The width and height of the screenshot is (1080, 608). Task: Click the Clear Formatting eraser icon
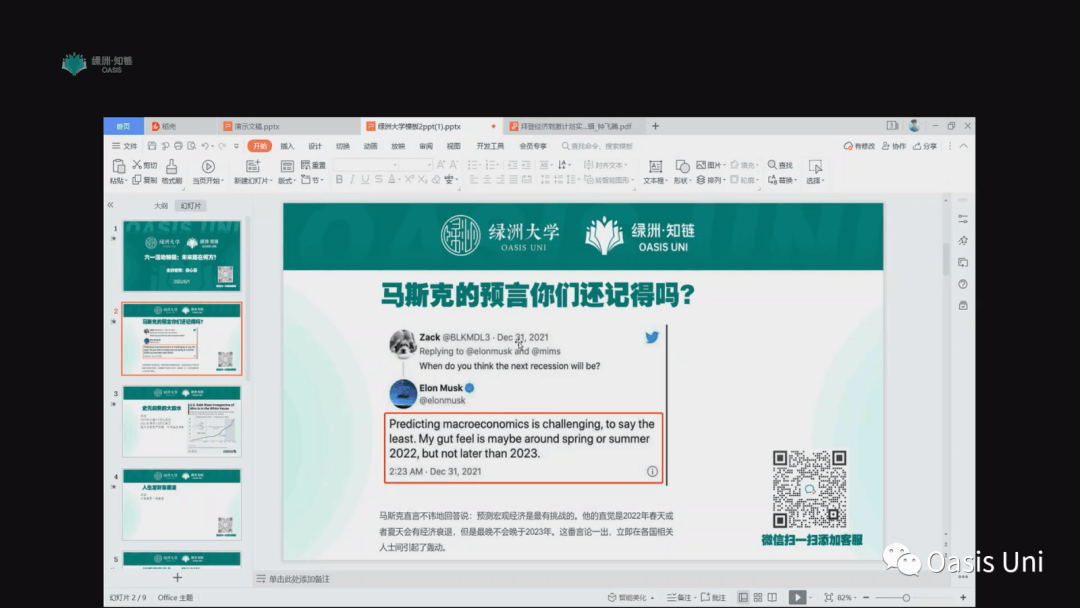[435, 180]
